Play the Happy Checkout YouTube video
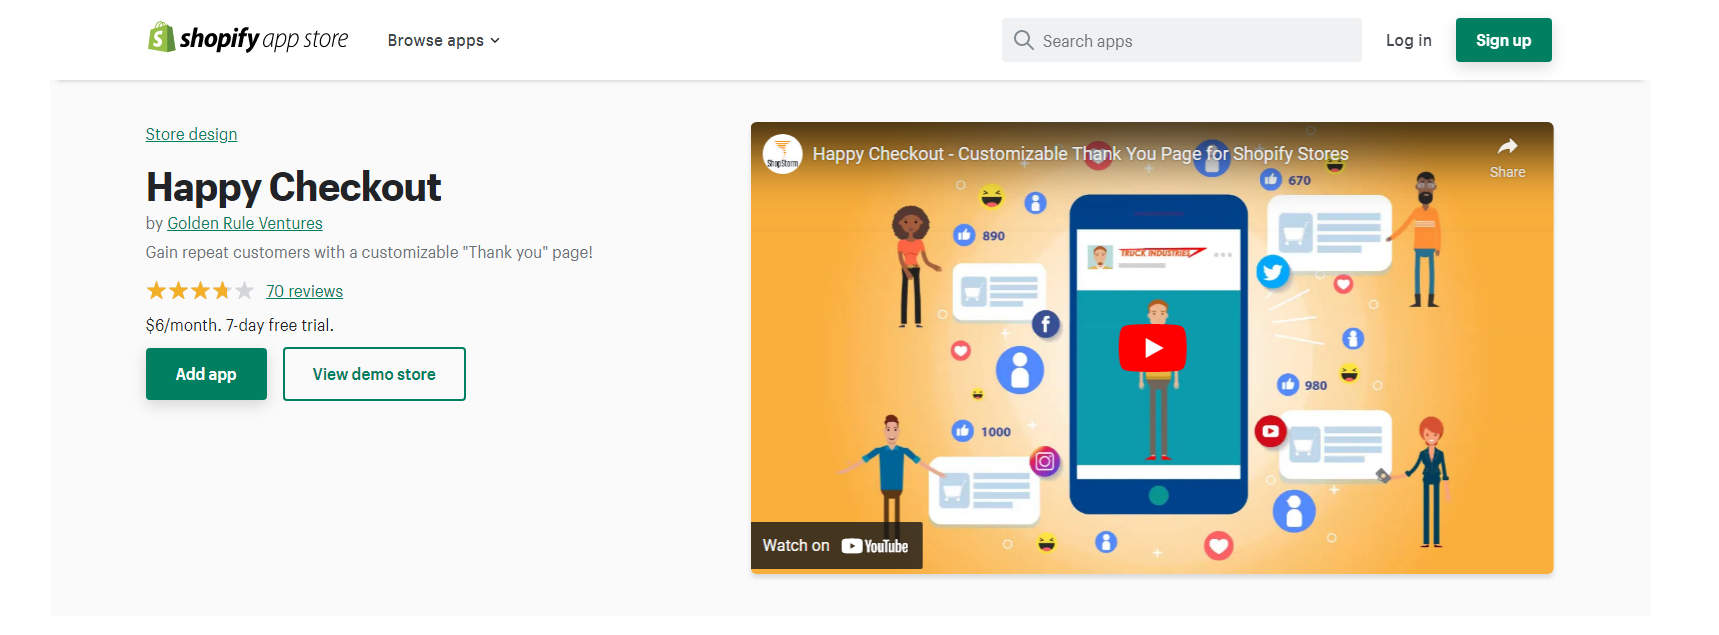This screenshot has width=1719, height=635. click(x=1152, y=348)
